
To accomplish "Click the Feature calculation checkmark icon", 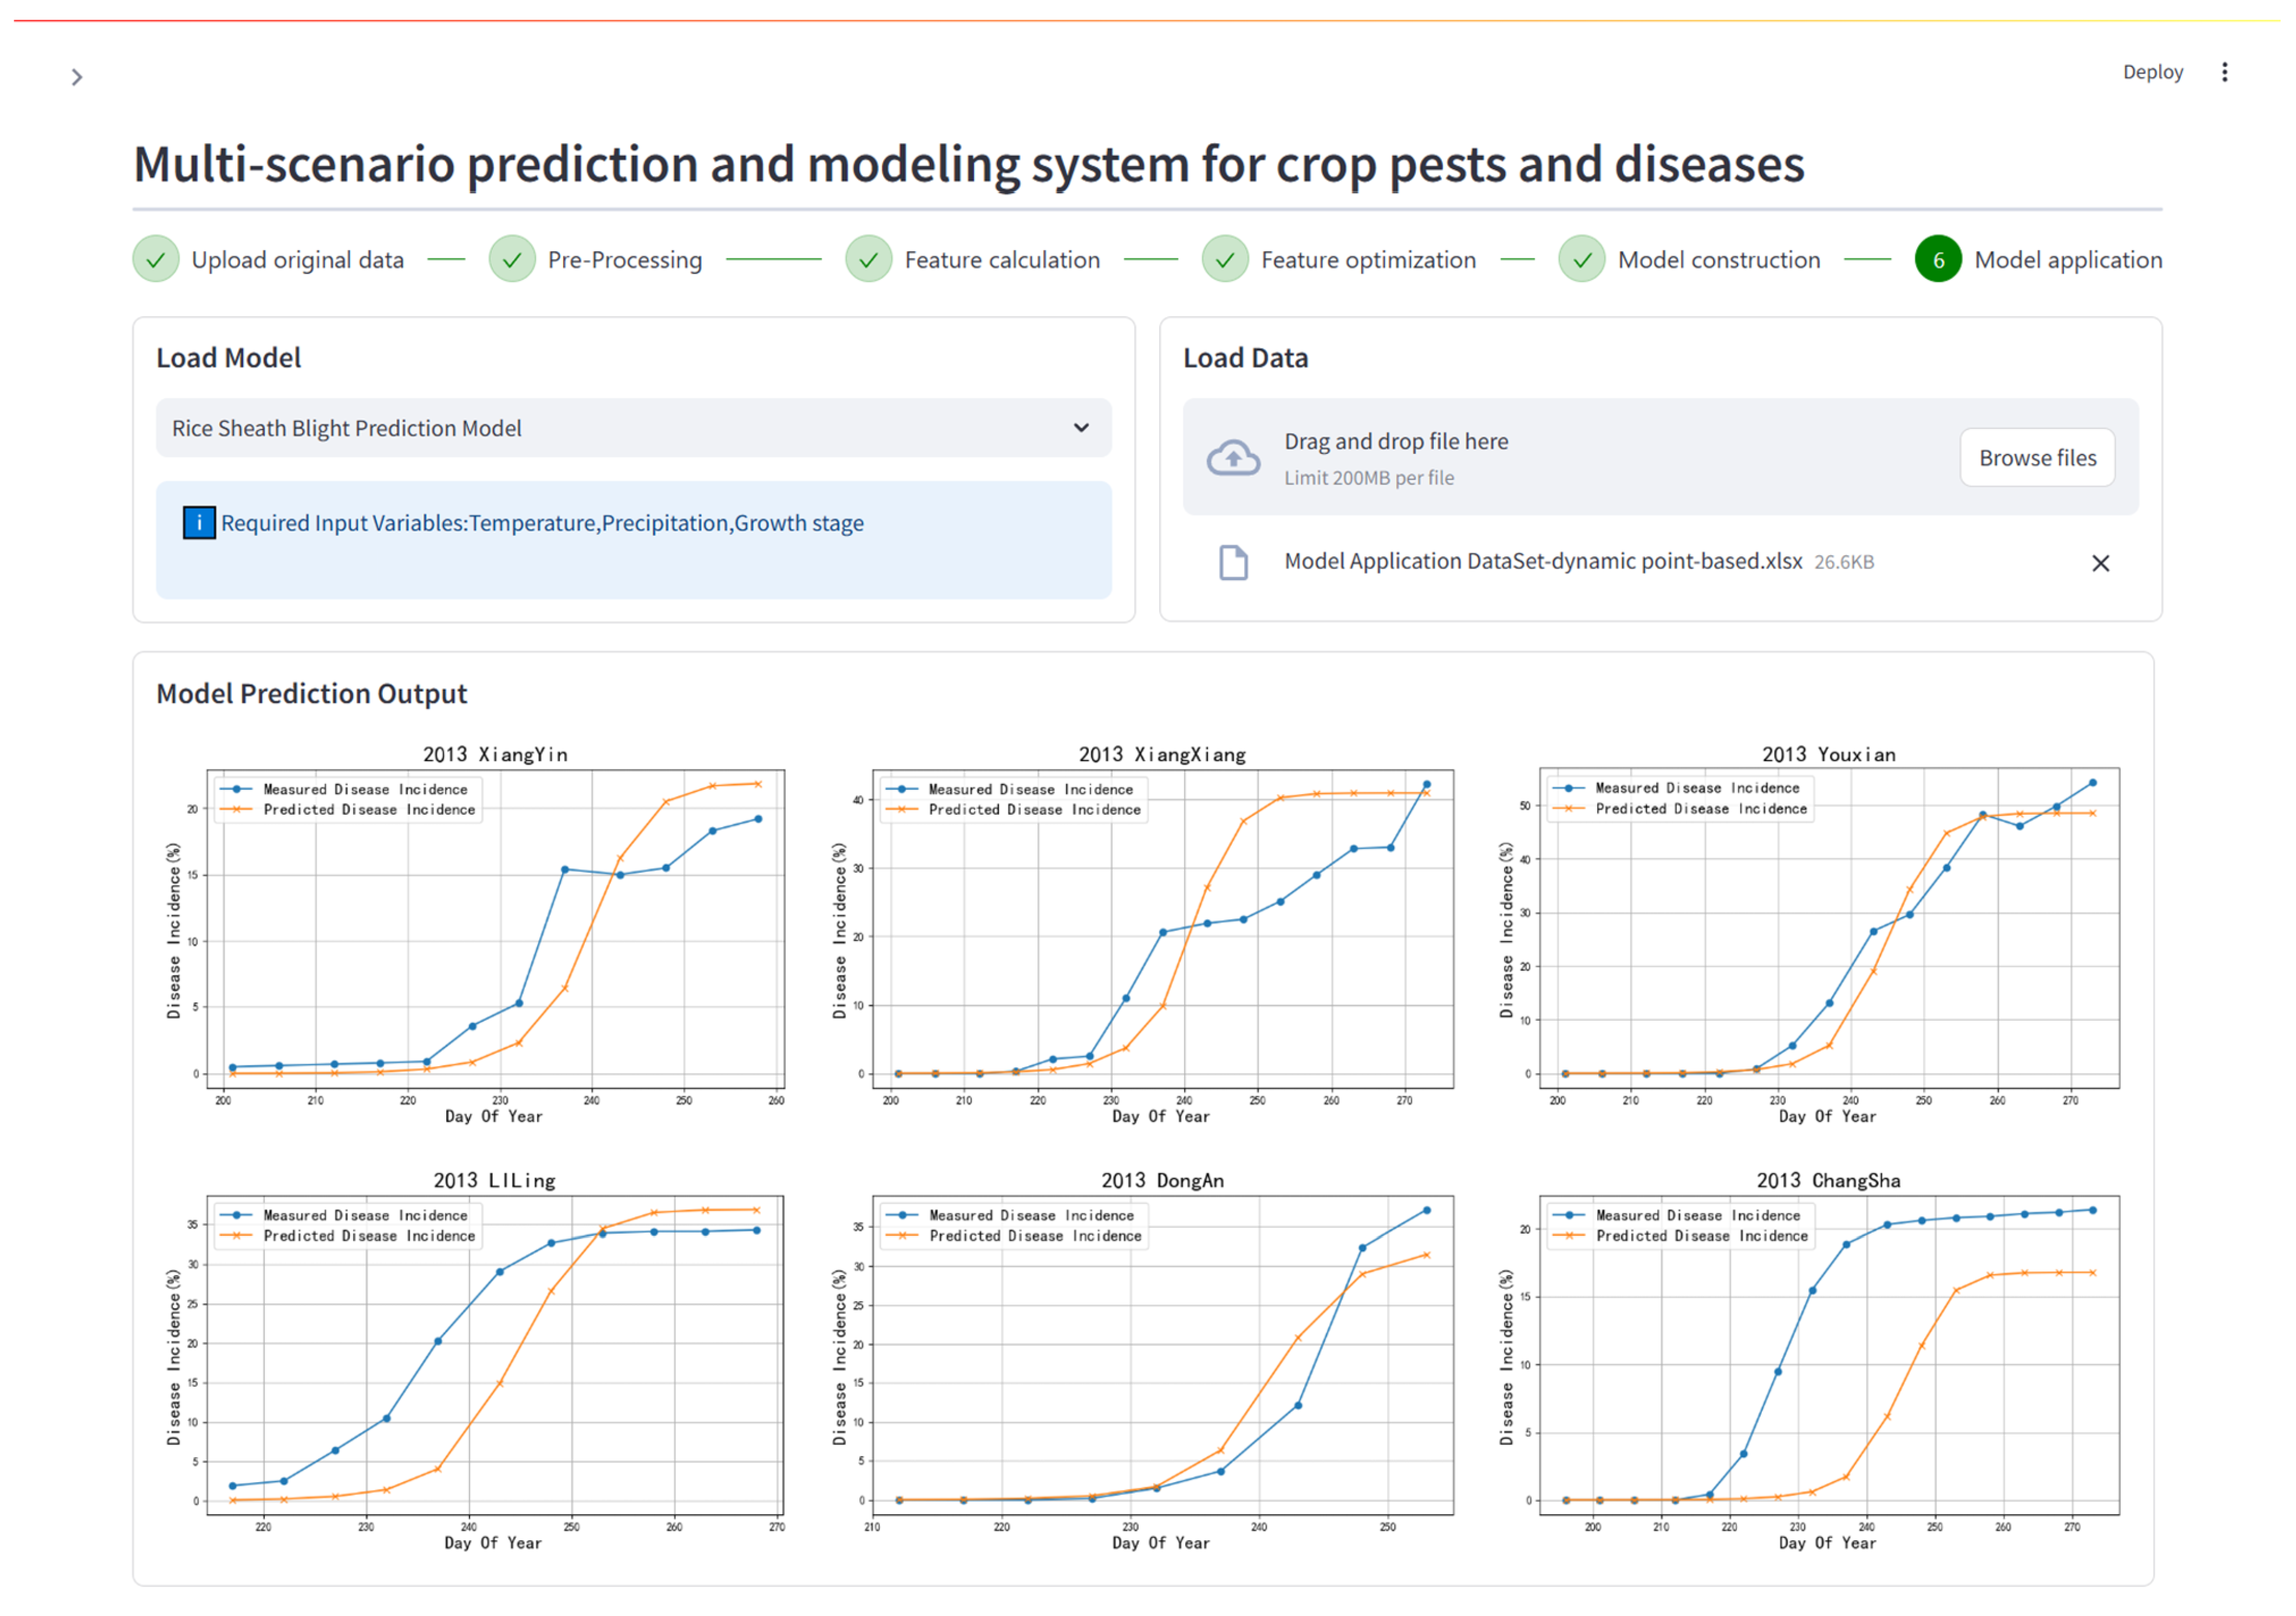I will tap(868, 260).
